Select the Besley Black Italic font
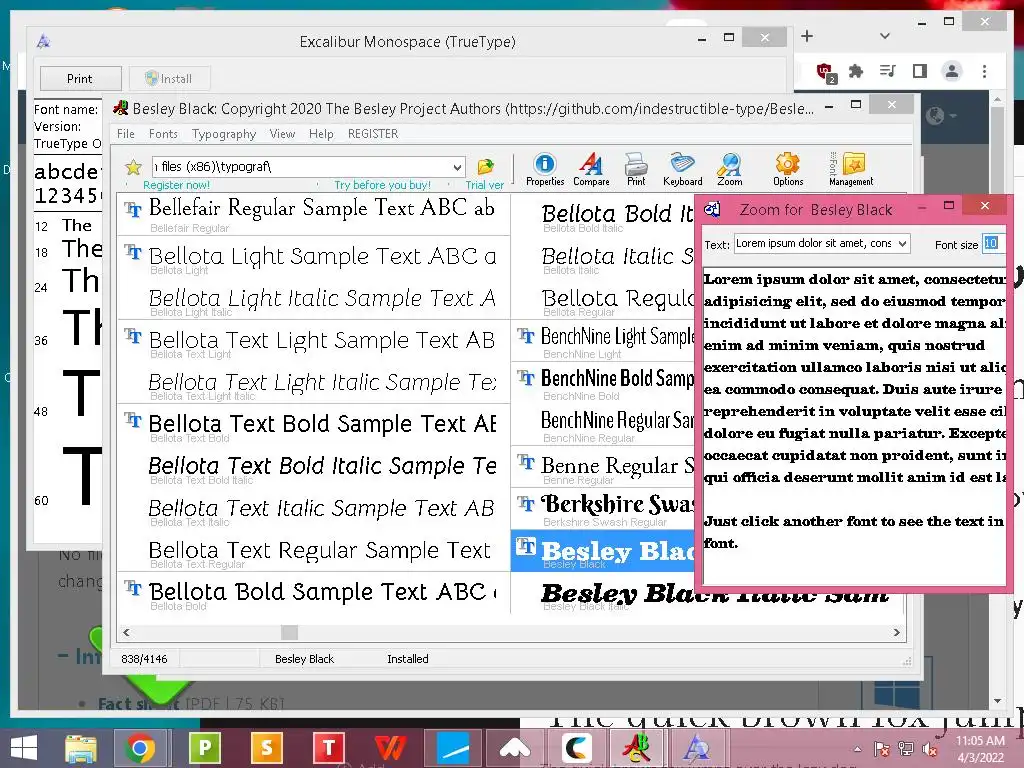 click(708, 596)
